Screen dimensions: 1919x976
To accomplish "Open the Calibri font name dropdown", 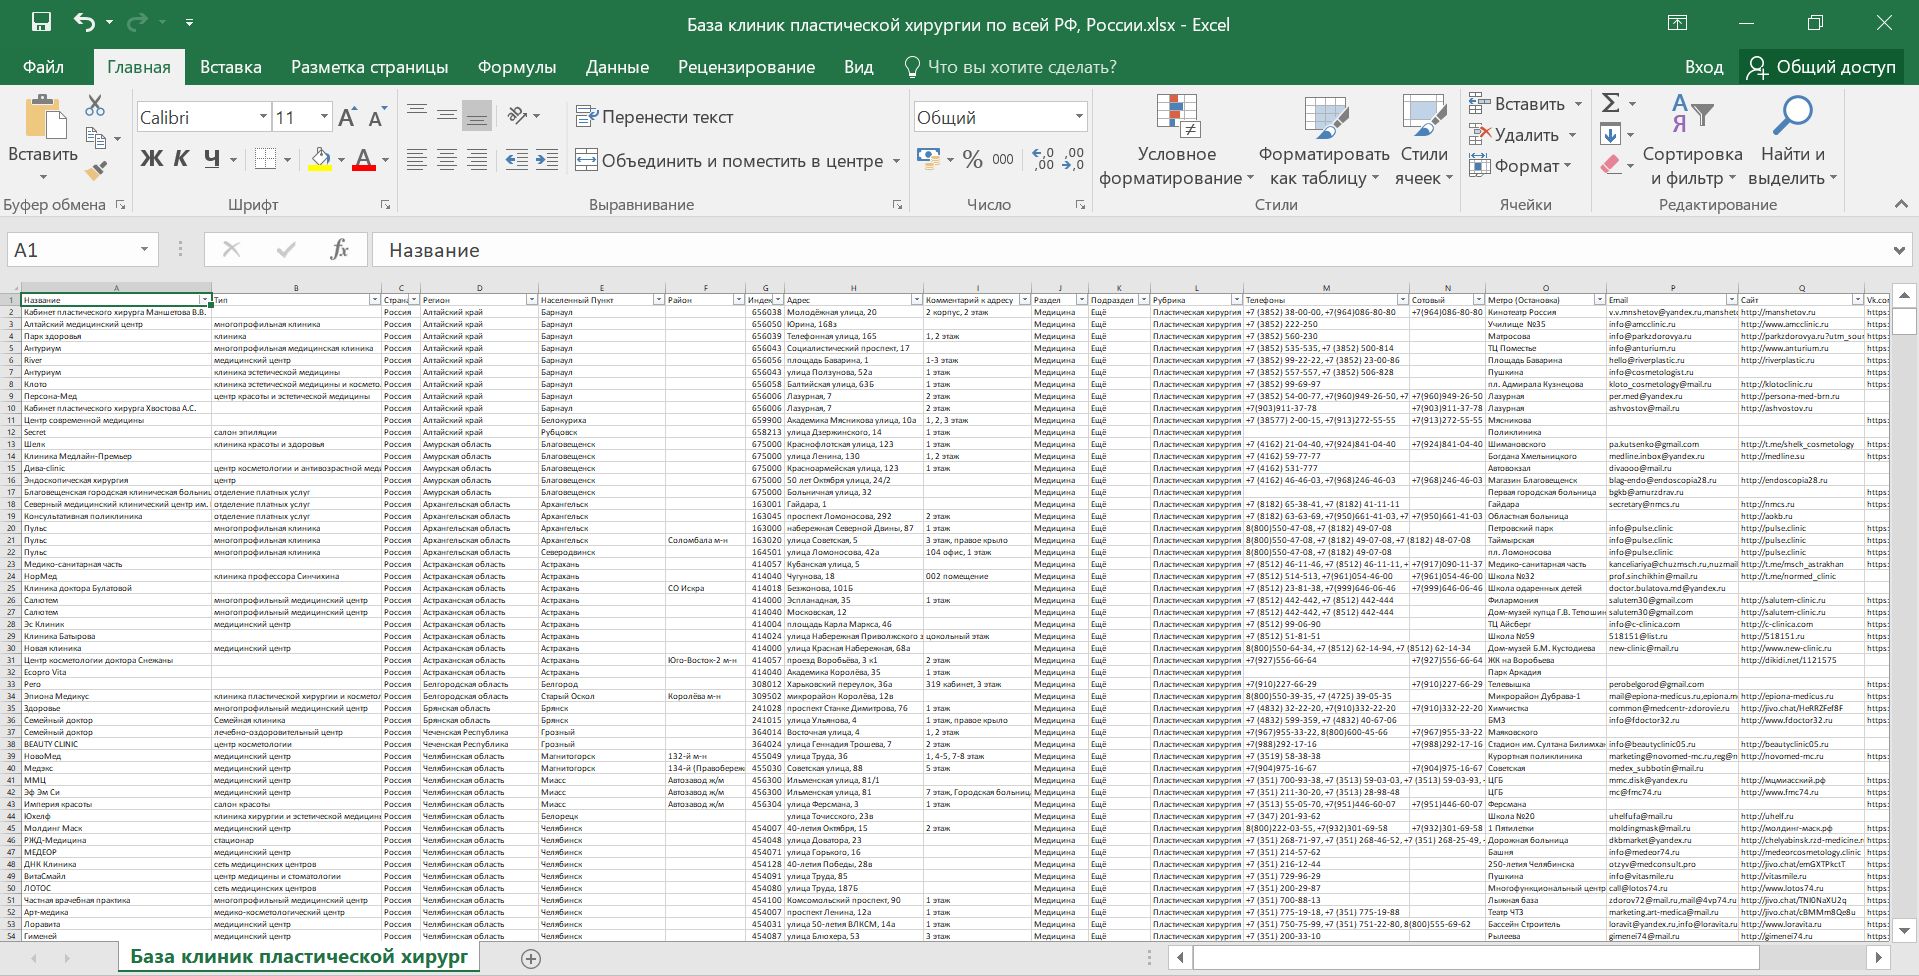I will pyautogui.click(x=263, y=117).
